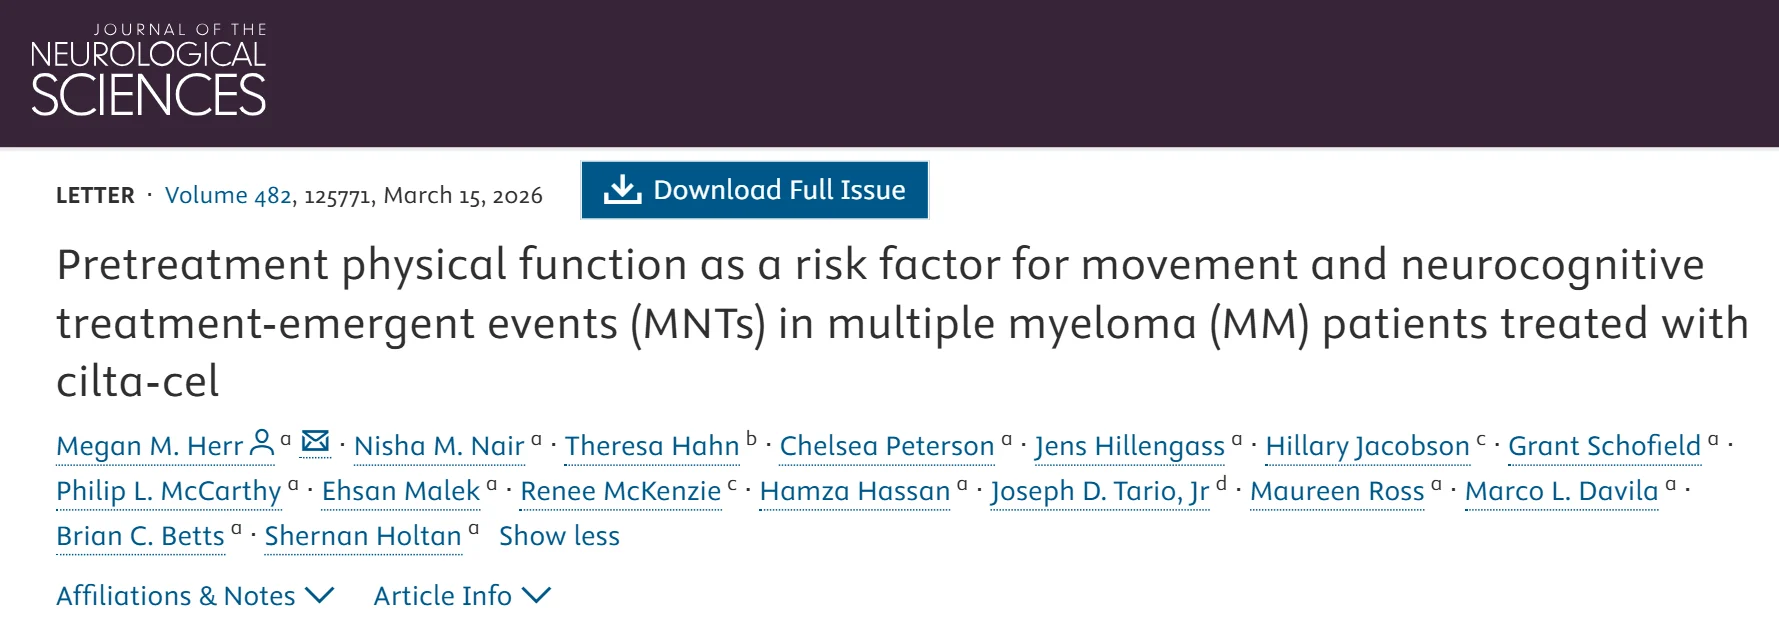Click the download arrow icon on Download Full Issue
The width and height of the screenshot is (1779, 637).
(622, 189)
